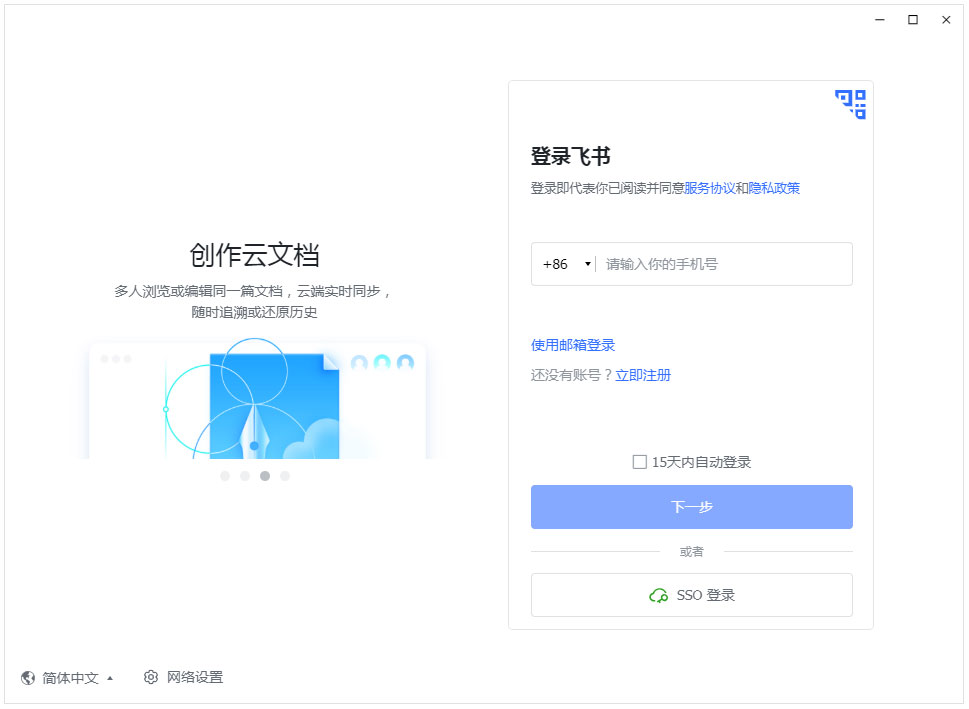Open the 服务协议 service agreement link
This screenshot has width=969, height=709.
(709, 188)
